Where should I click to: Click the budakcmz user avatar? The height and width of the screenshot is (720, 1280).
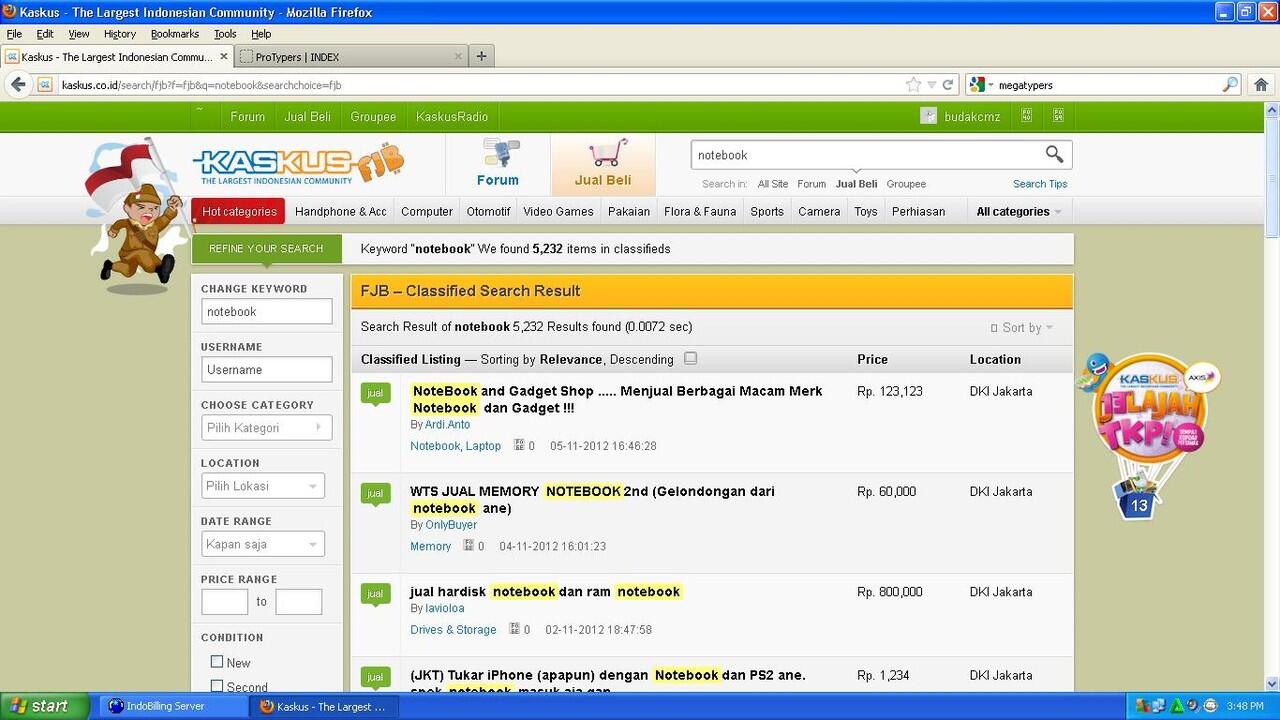coord(928,116)
